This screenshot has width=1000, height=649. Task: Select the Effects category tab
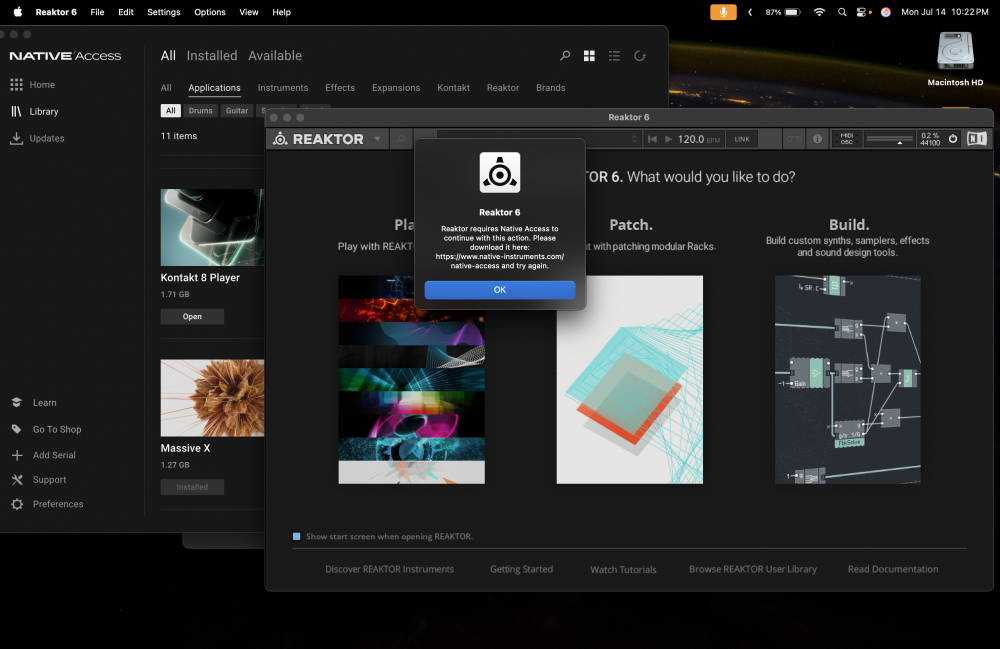click(340, 88)
